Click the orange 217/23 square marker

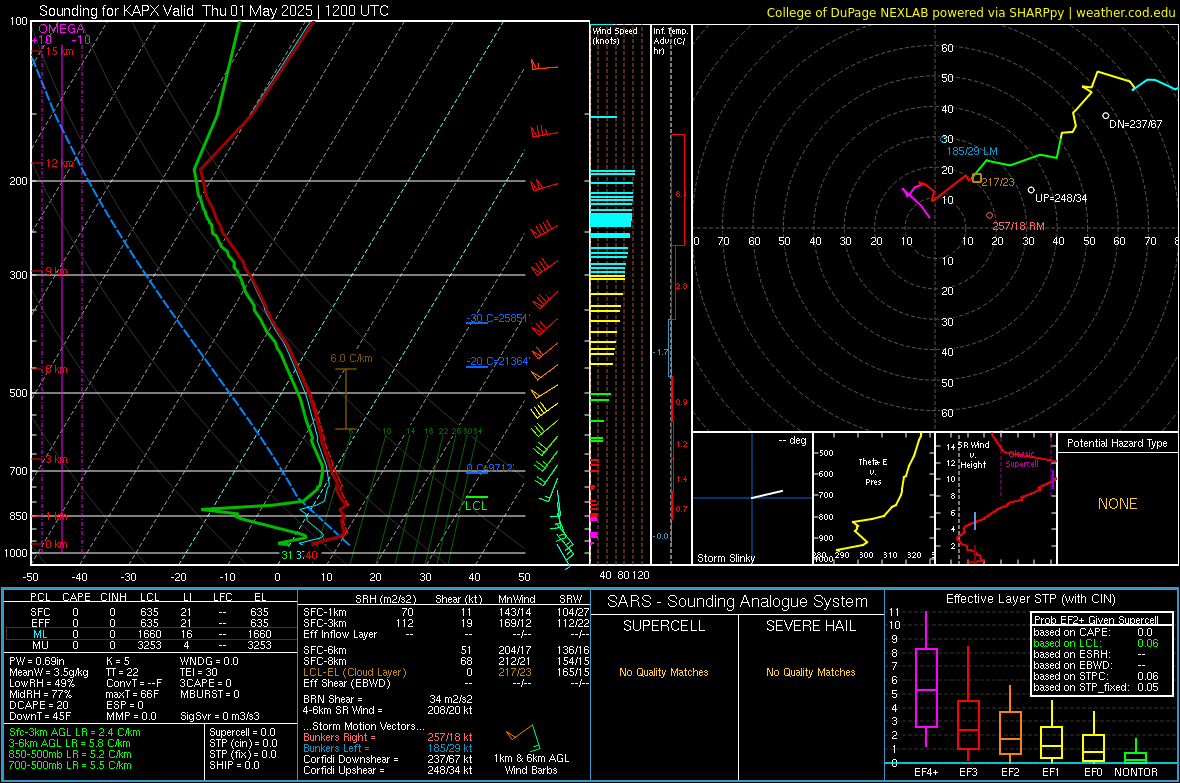coord(976,178)
